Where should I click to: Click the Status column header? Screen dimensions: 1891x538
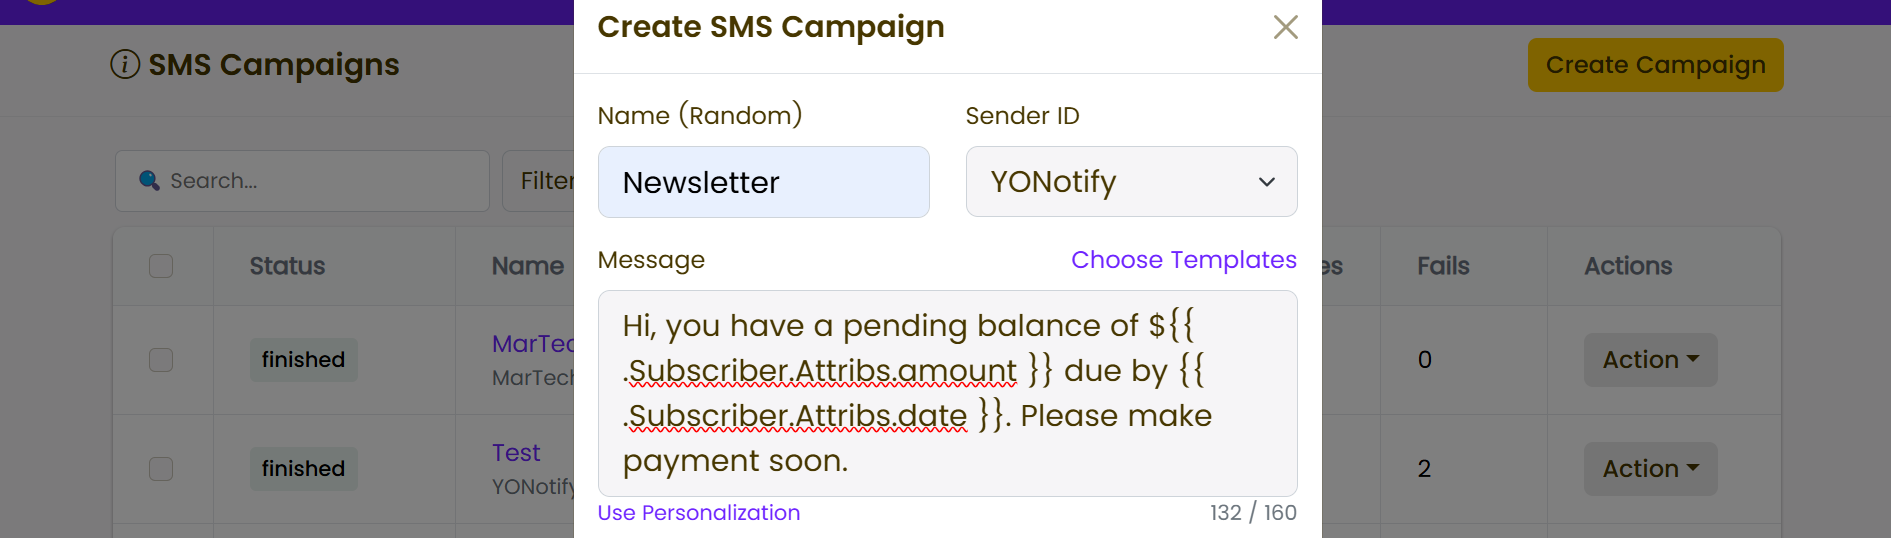(x=287, y=266)
